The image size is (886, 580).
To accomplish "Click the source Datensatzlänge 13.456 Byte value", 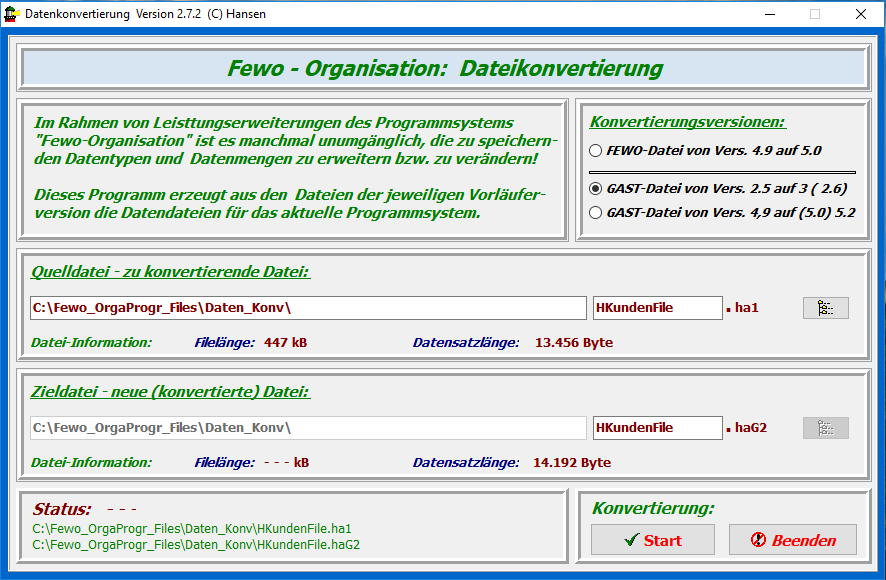I will point(573,343).
